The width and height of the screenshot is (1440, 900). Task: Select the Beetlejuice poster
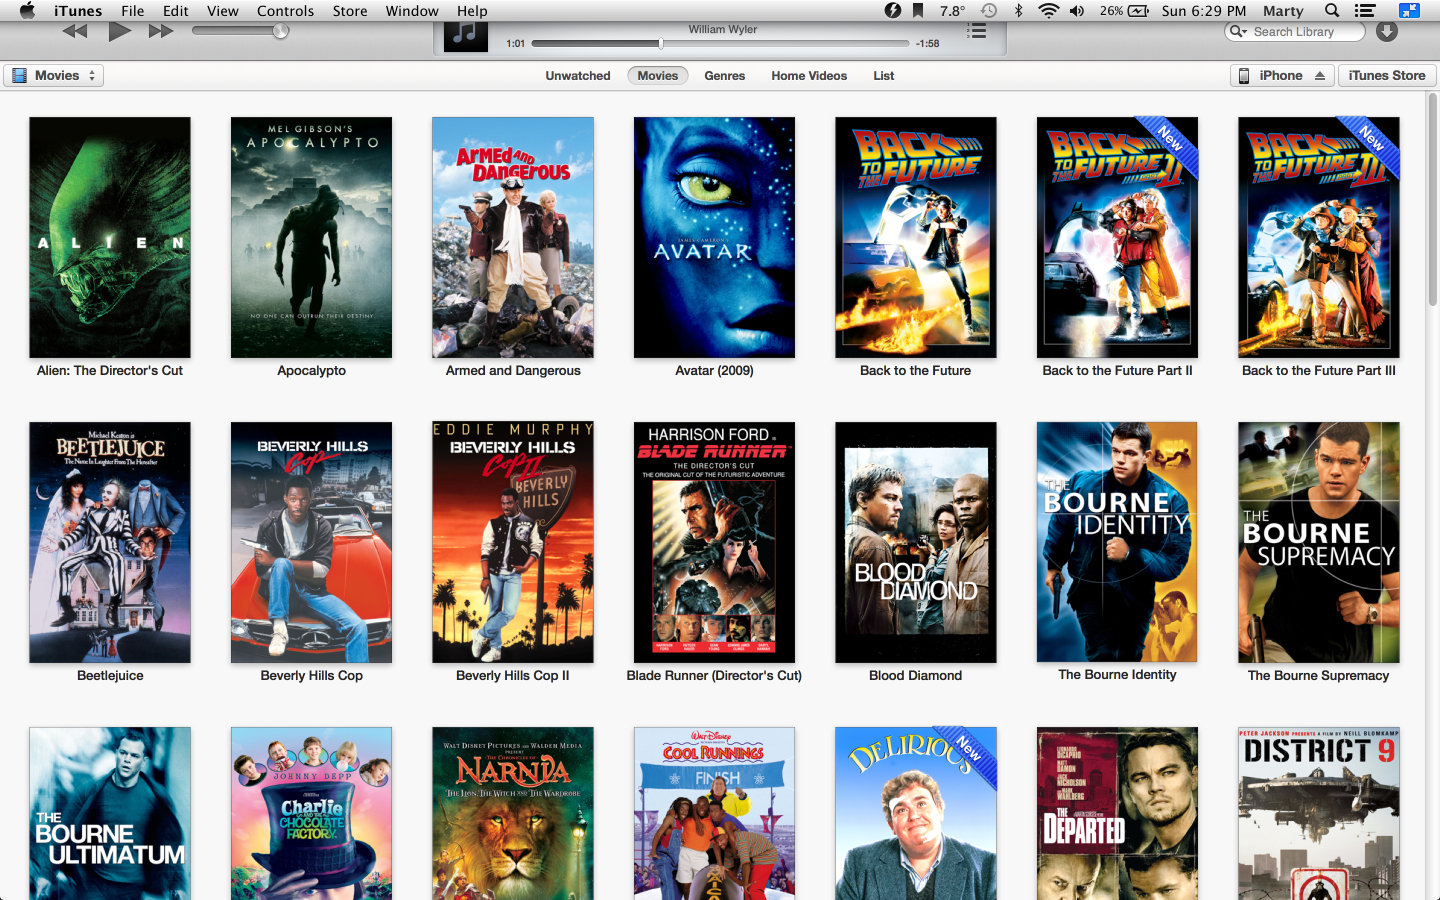(x=110, y=542)
